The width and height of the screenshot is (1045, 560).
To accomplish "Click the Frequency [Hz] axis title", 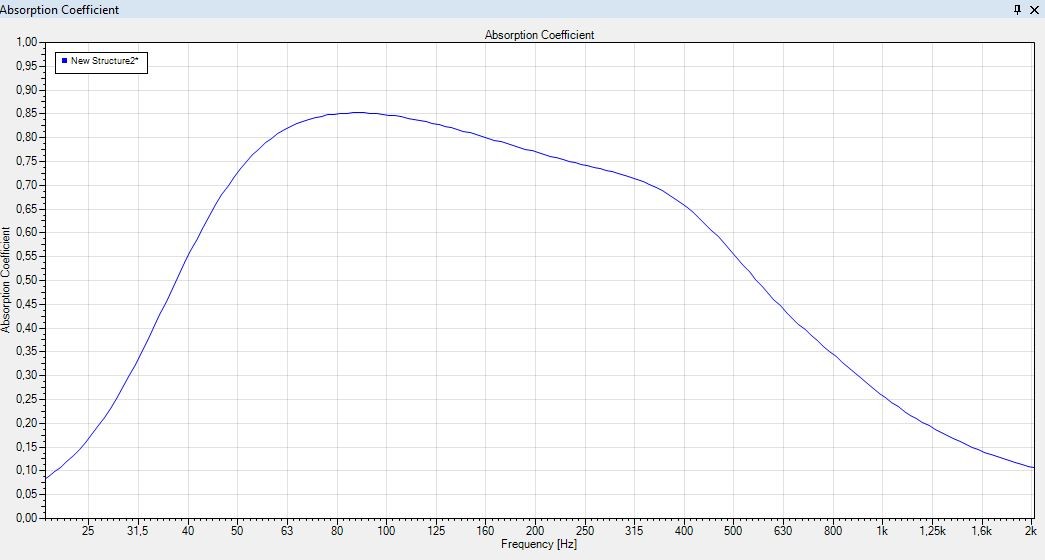I will [x=539, y=544].
